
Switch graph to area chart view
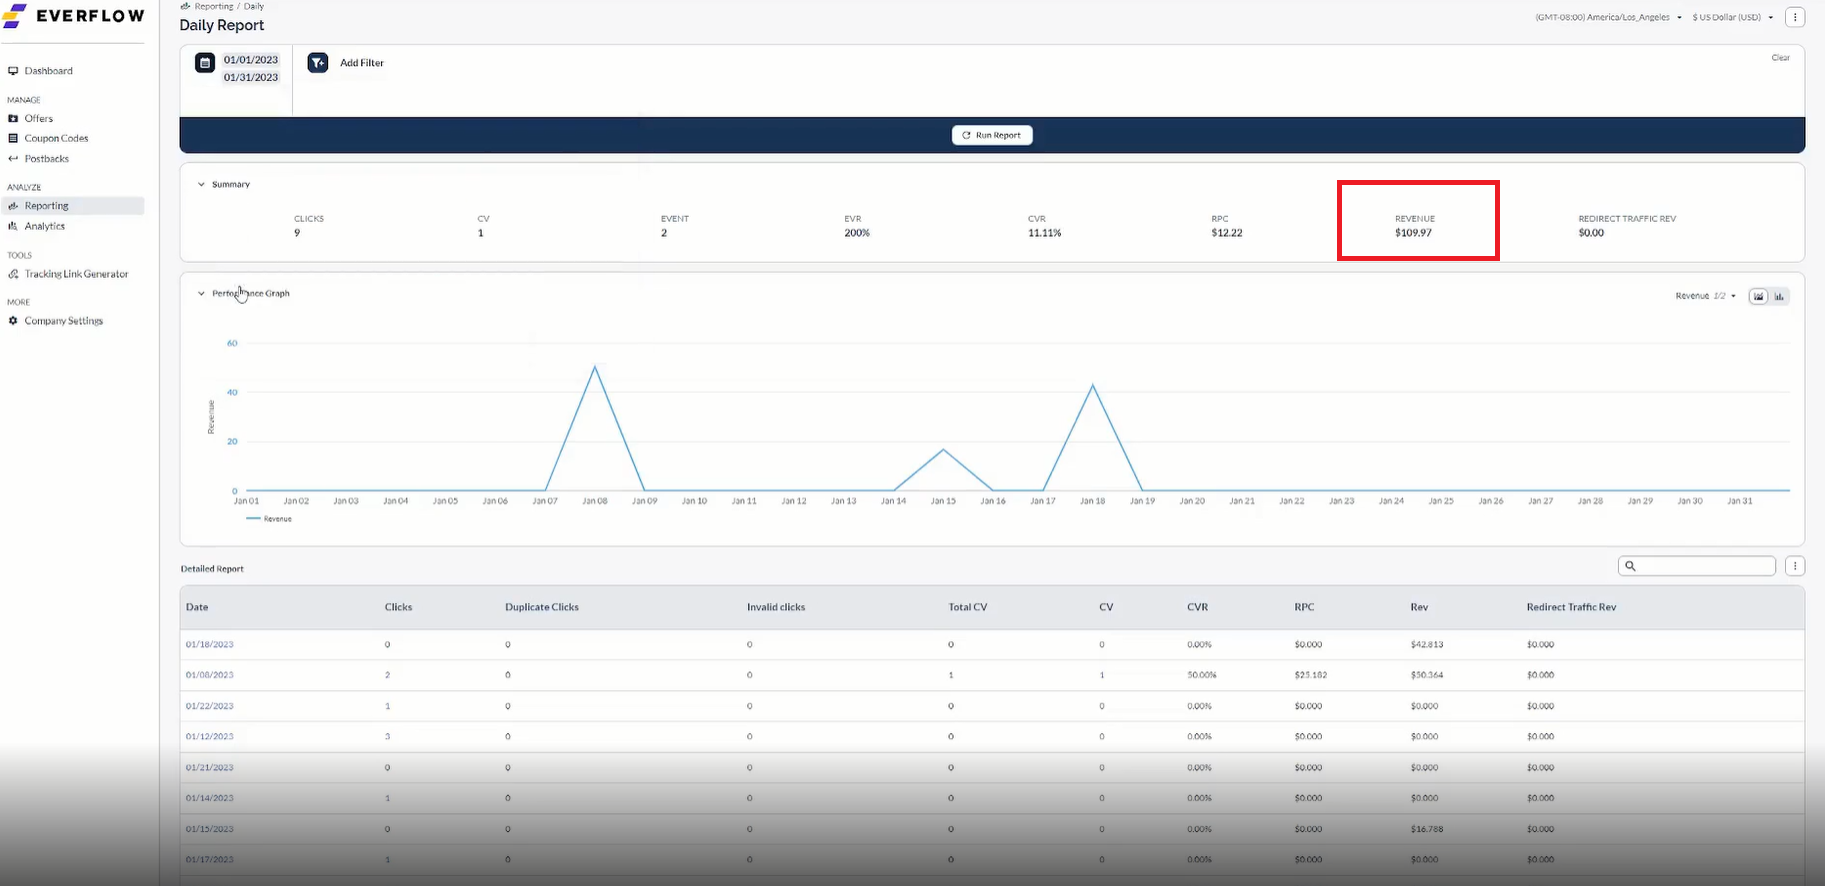coord(1758,296)
